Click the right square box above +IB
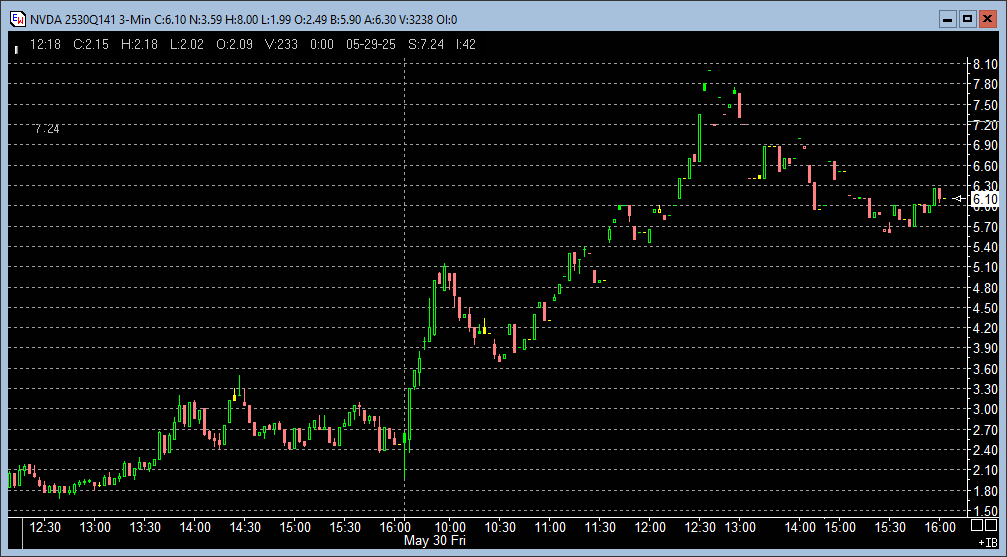This screenshot has width=1007, height=557. pos(991,526)
